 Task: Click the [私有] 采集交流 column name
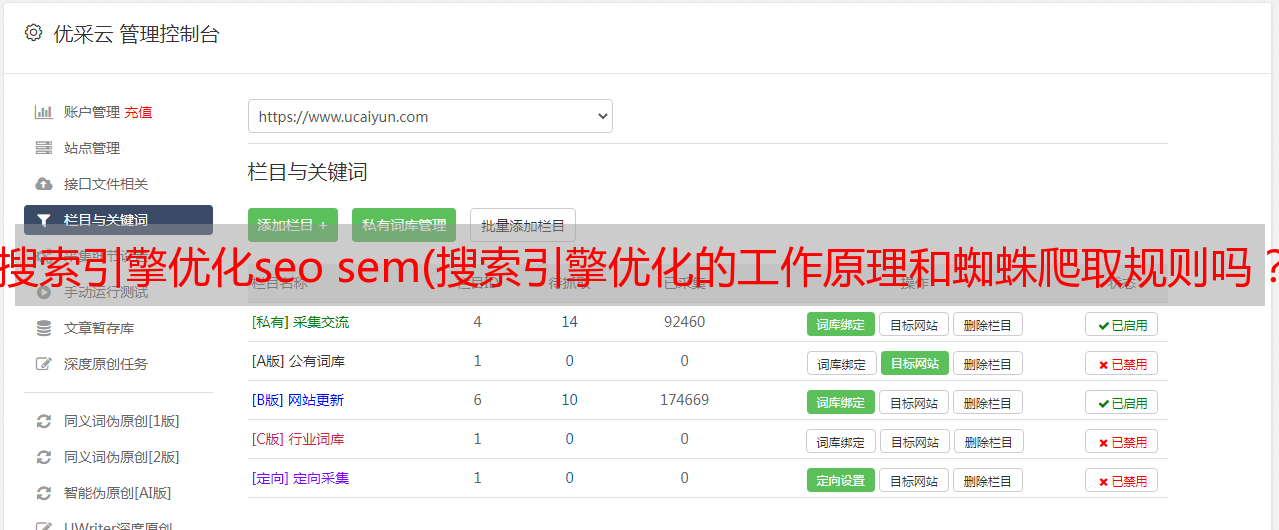300,322
